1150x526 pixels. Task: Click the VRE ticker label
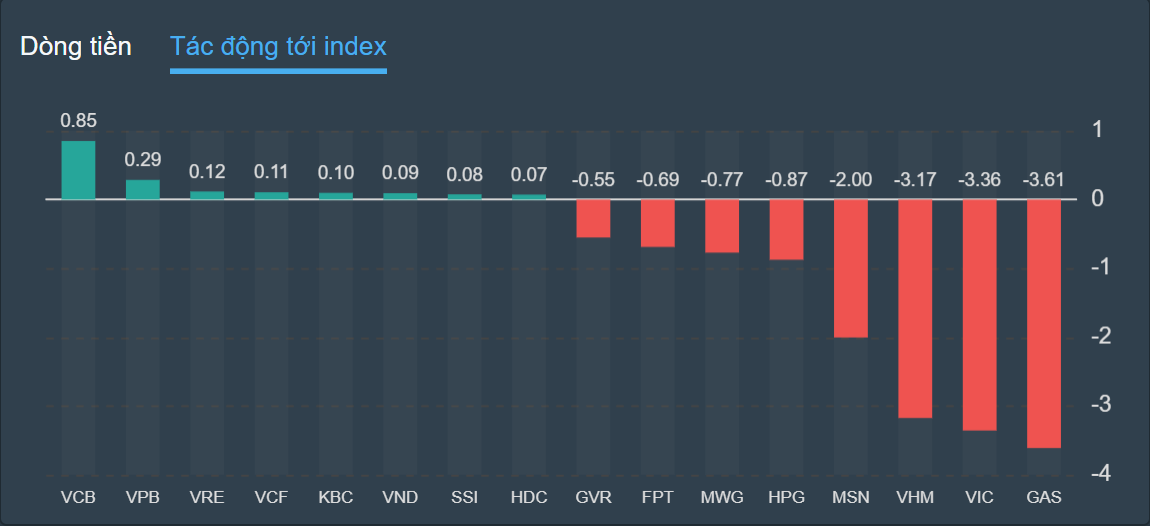(207, 497)
